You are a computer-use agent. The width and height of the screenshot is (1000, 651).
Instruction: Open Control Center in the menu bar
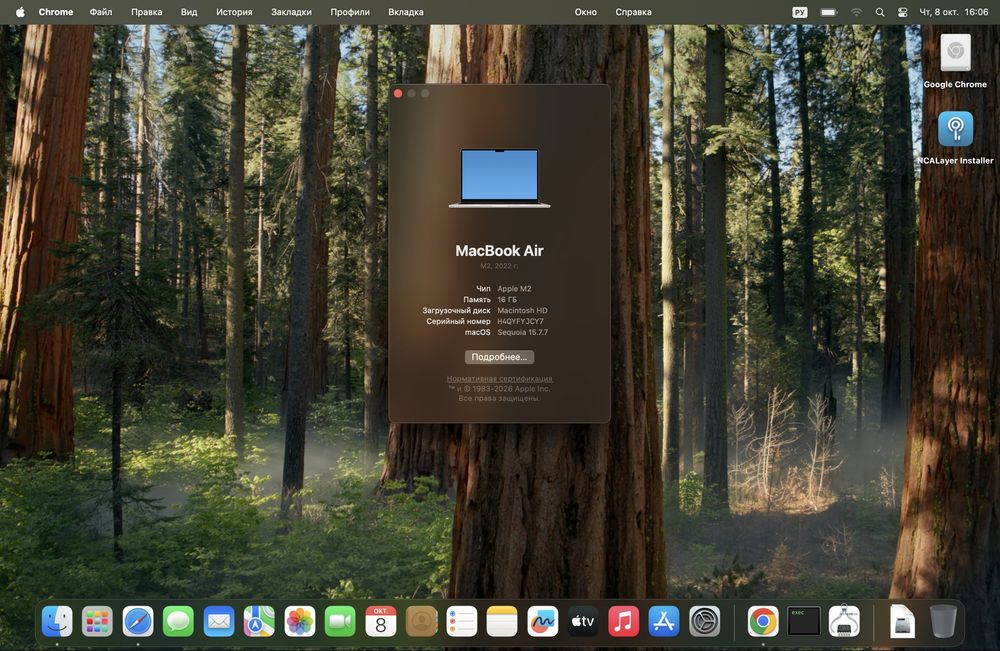point(902,12)
